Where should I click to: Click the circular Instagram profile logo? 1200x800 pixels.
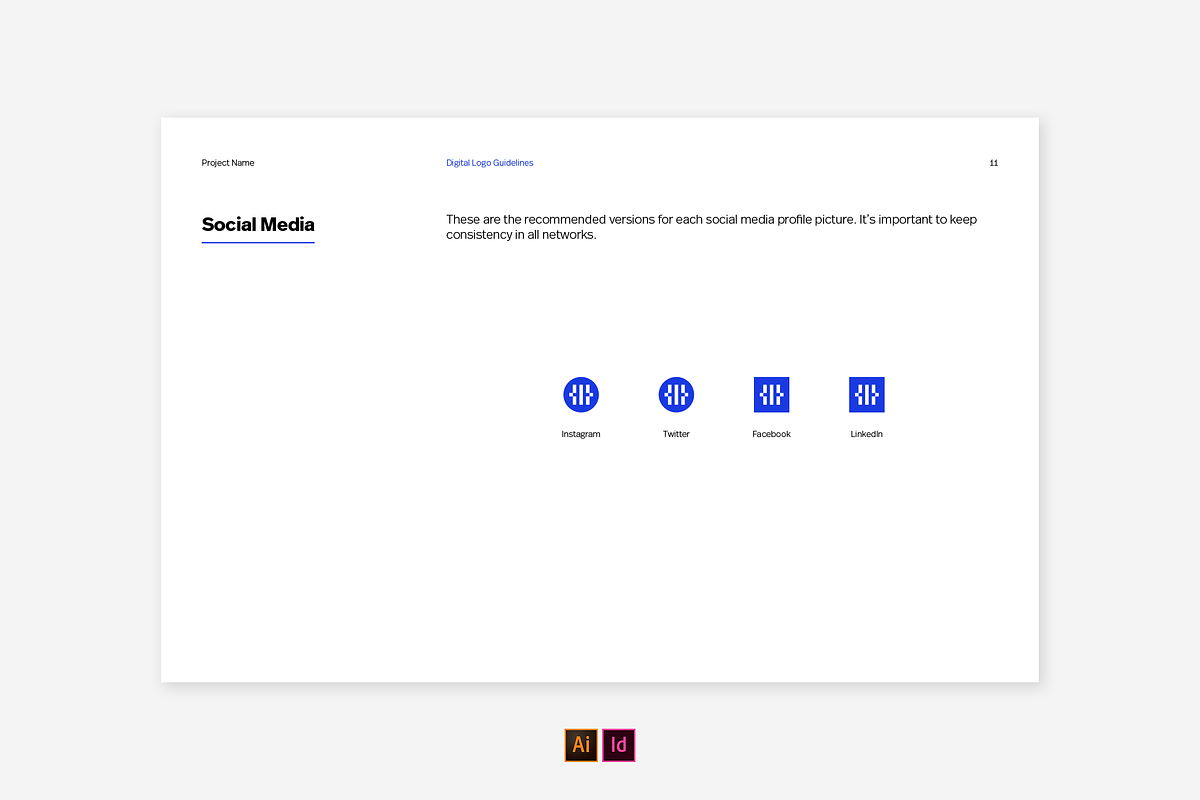(x=580, y=395)
